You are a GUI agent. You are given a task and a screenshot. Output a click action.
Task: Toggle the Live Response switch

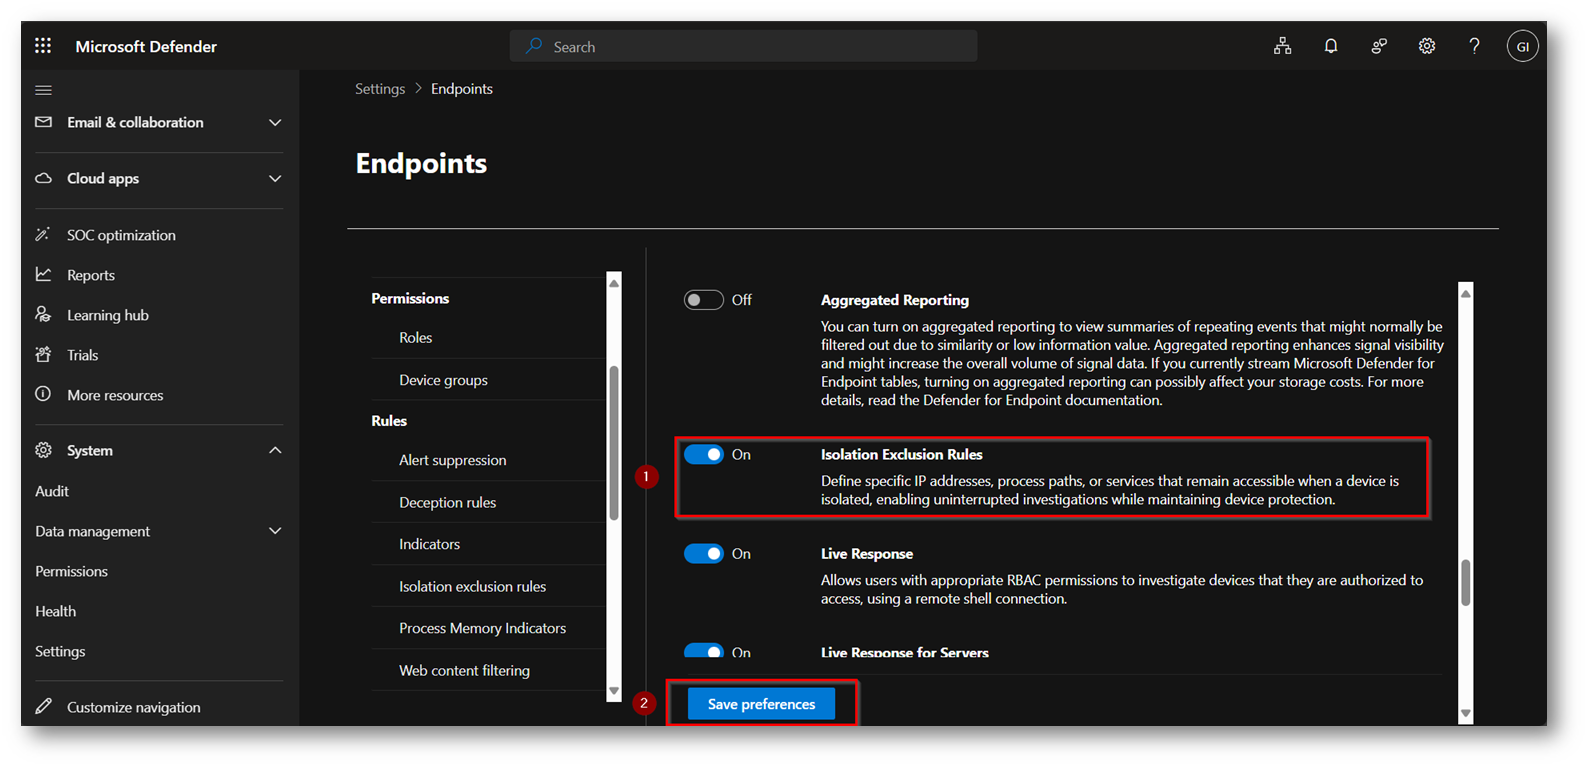point(703,554)
